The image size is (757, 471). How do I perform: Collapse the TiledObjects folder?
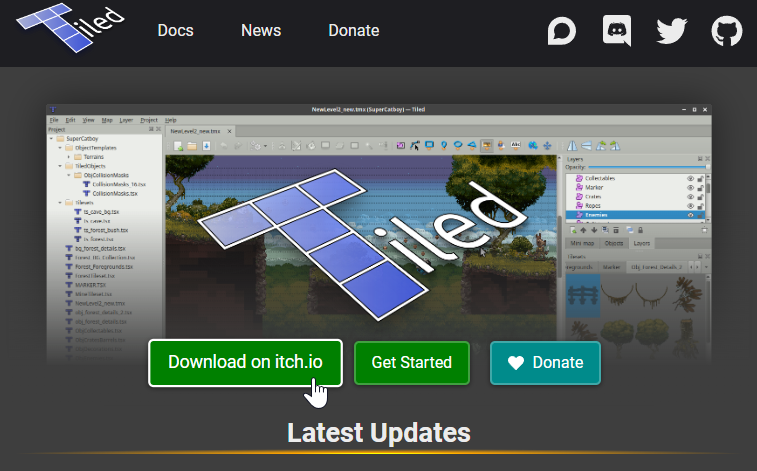(60, 166)
